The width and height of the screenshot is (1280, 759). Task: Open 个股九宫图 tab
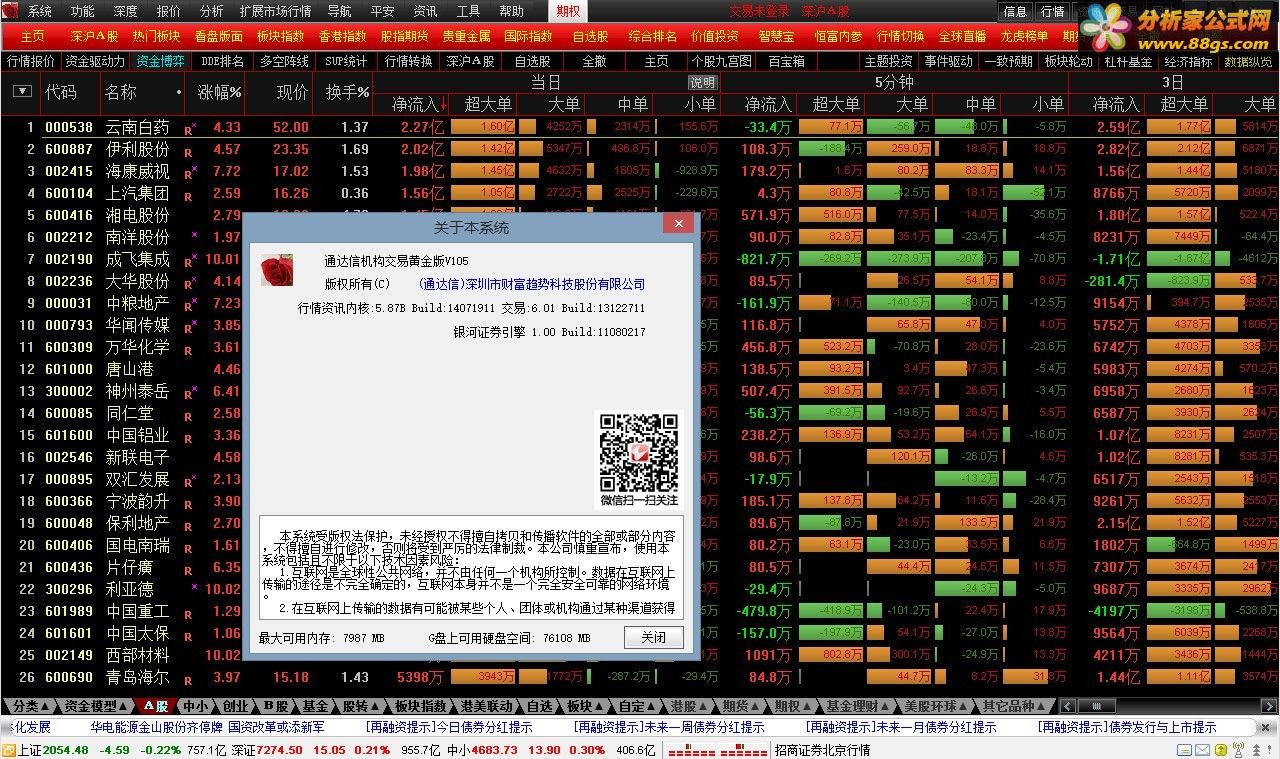[721, 61]
